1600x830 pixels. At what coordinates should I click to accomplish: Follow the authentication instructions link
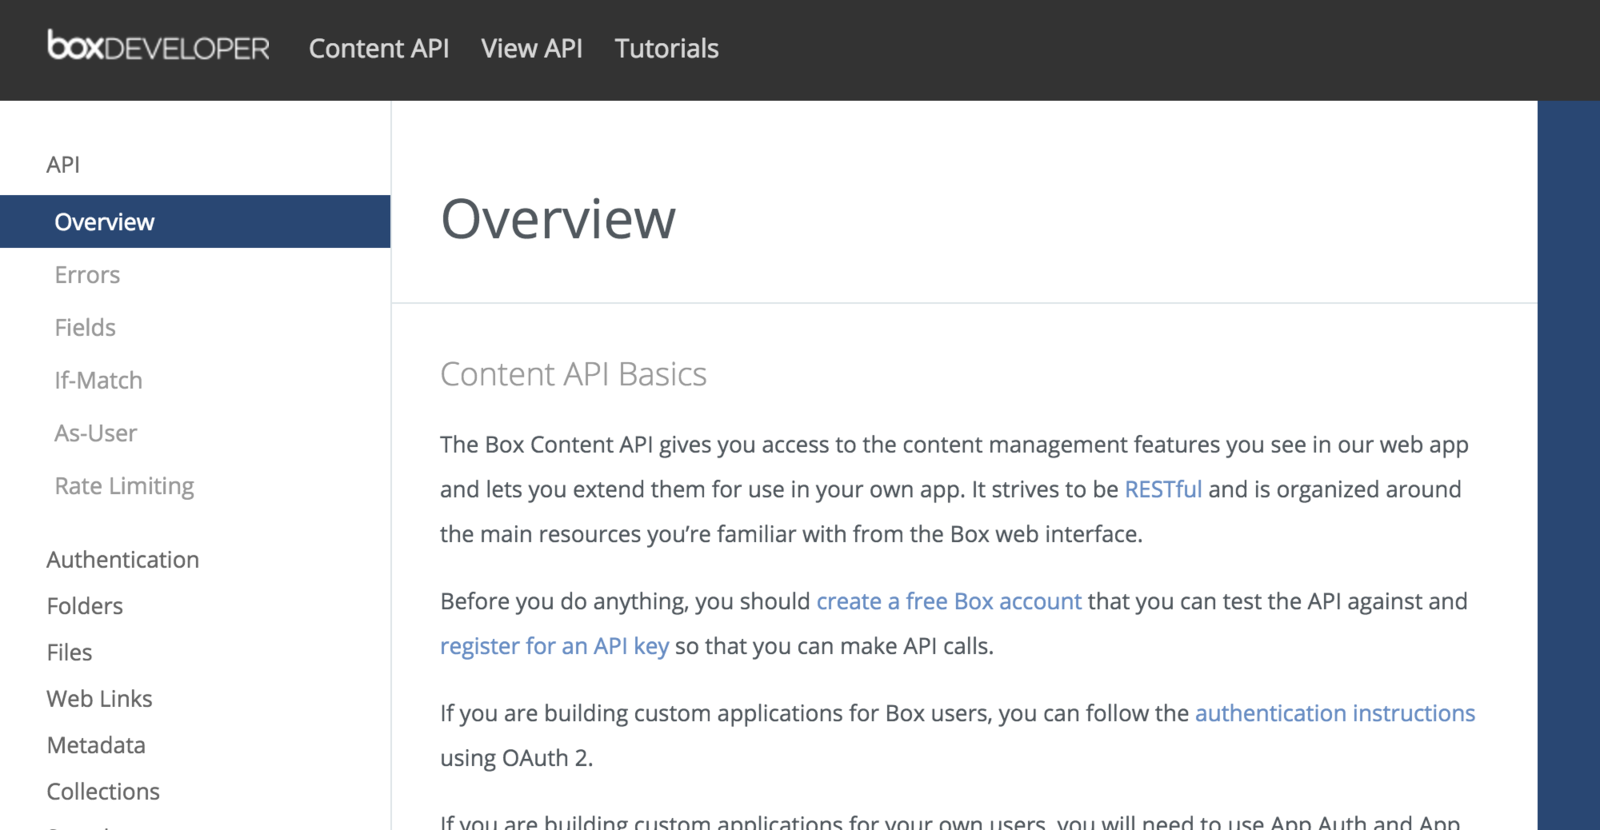tap(1335, 713)
